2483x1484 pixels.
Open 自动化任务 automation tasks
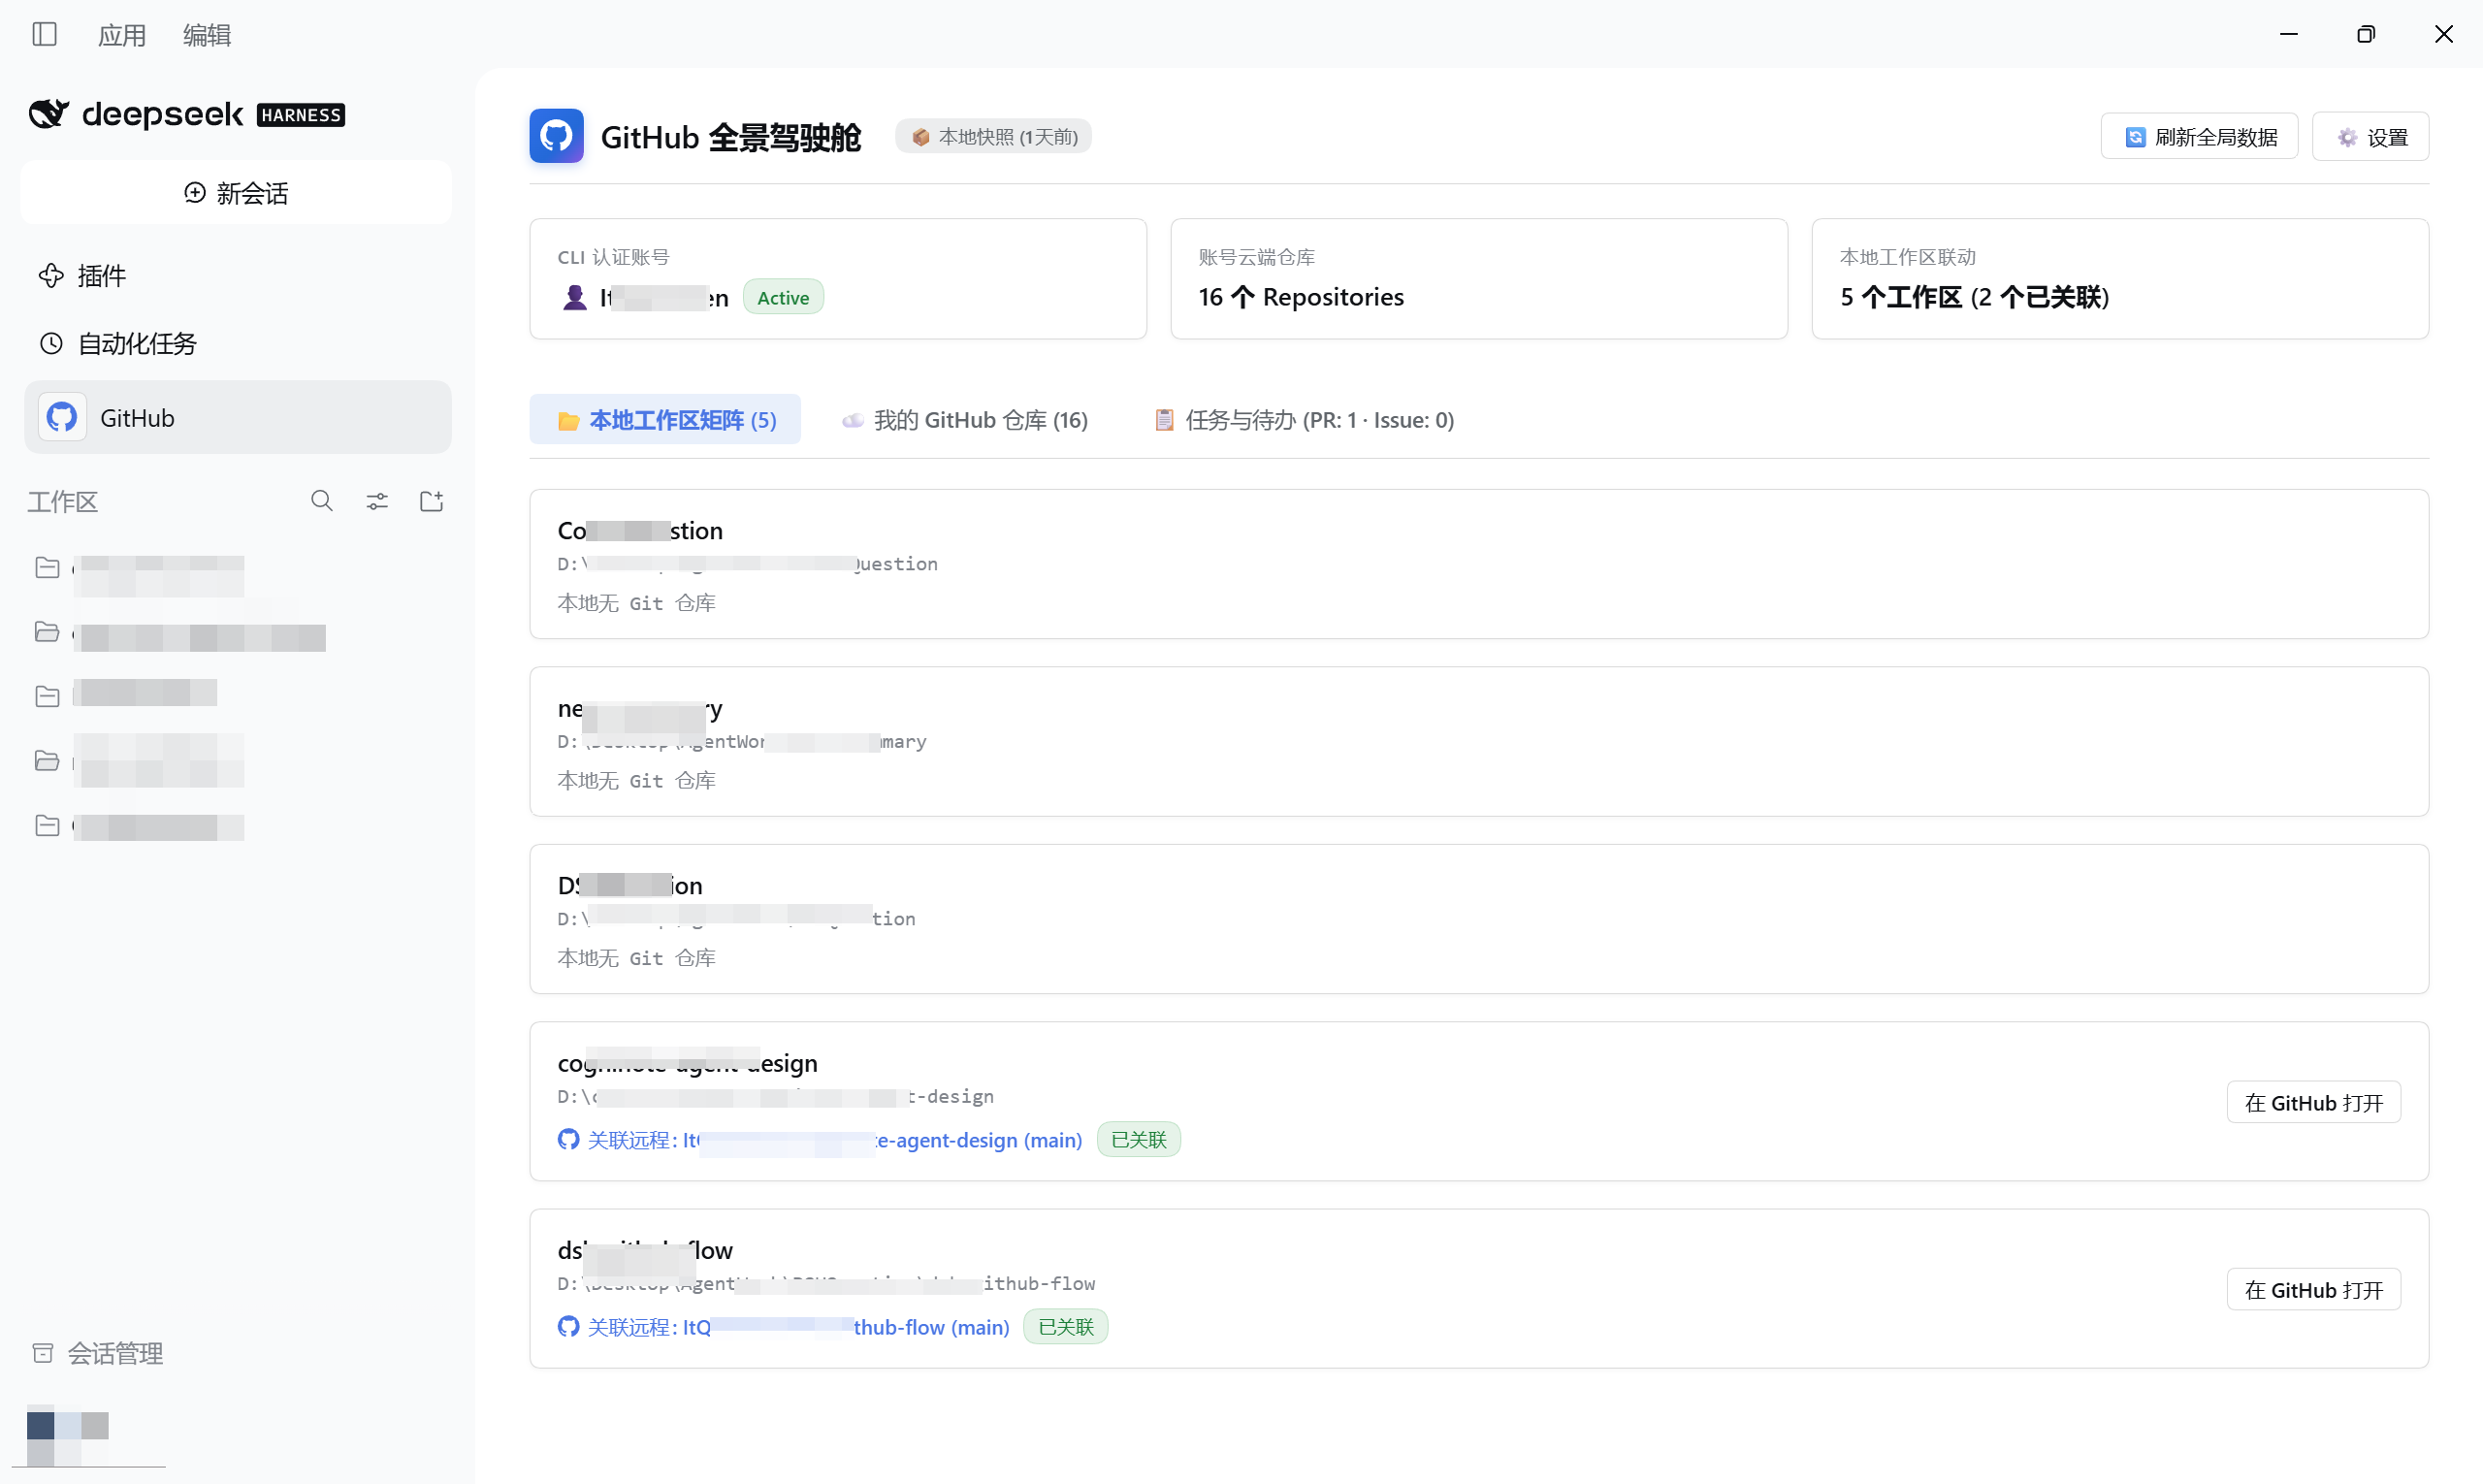117,344
